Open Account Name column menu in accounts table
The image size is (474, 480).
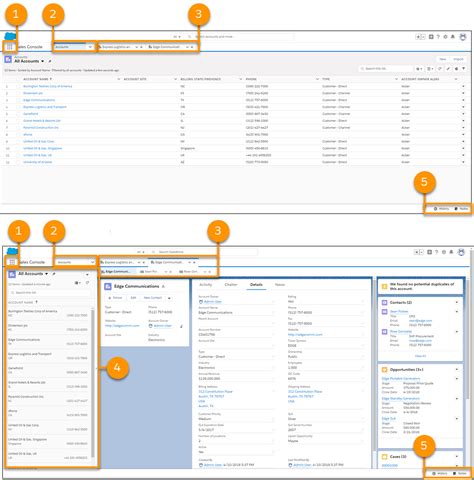[119, 79]
